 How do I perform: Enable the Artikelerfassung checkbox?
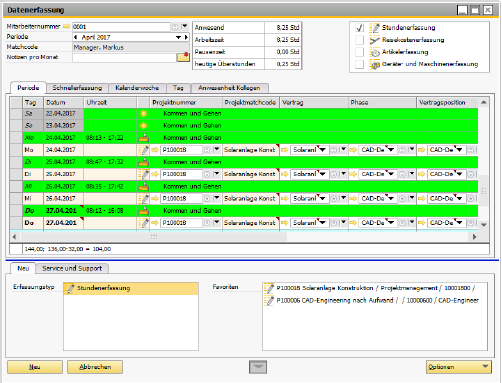[359, 52]
